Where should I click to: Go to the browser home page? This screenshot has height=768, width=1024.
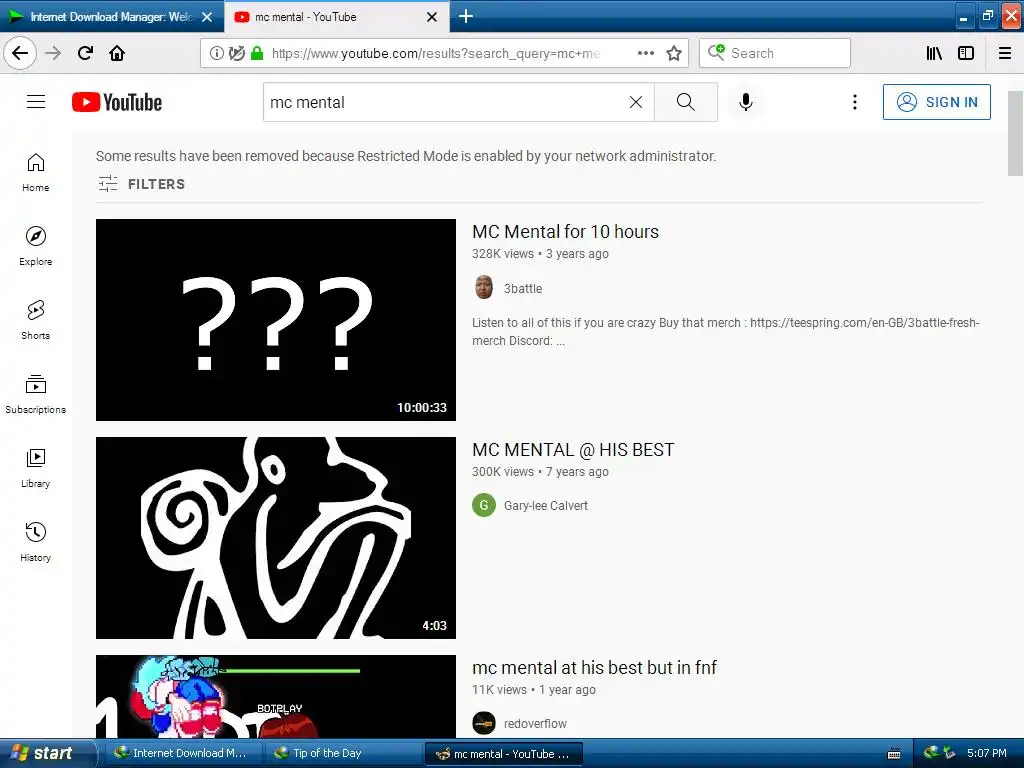point(117,53)
